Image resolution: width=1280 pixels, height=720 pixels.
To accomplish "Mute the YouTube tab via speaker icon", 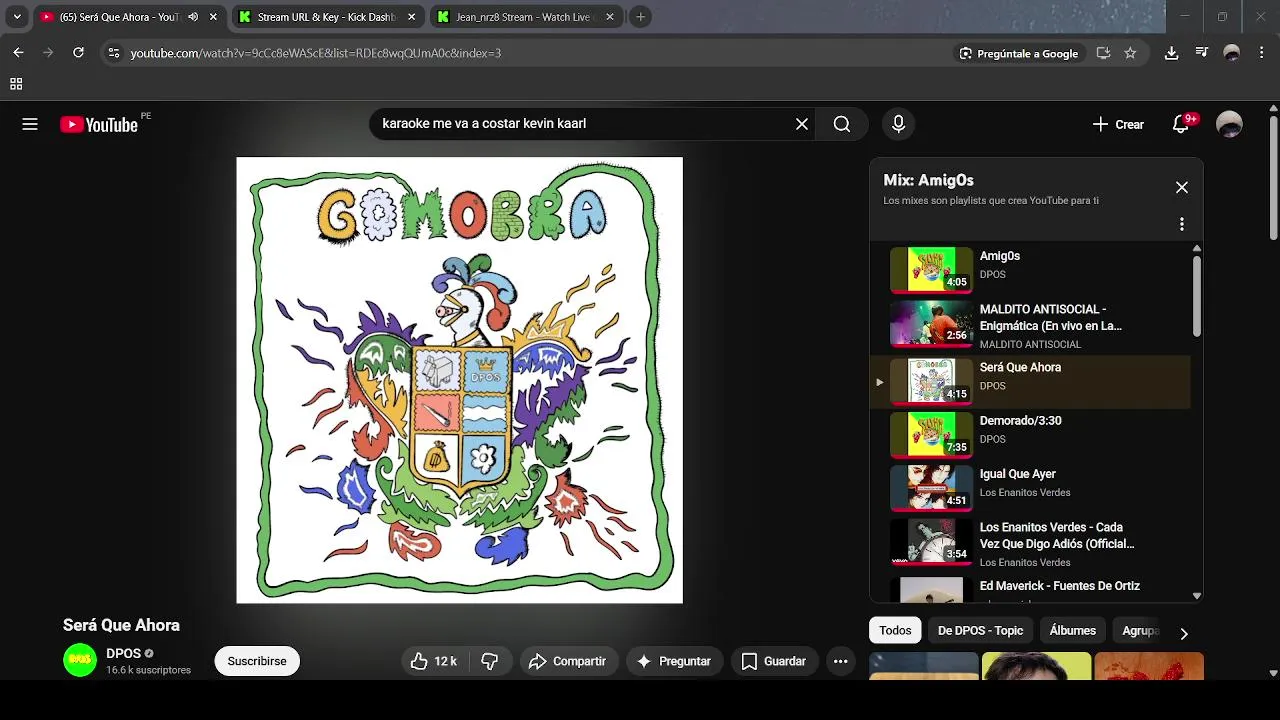I will 193,17.
